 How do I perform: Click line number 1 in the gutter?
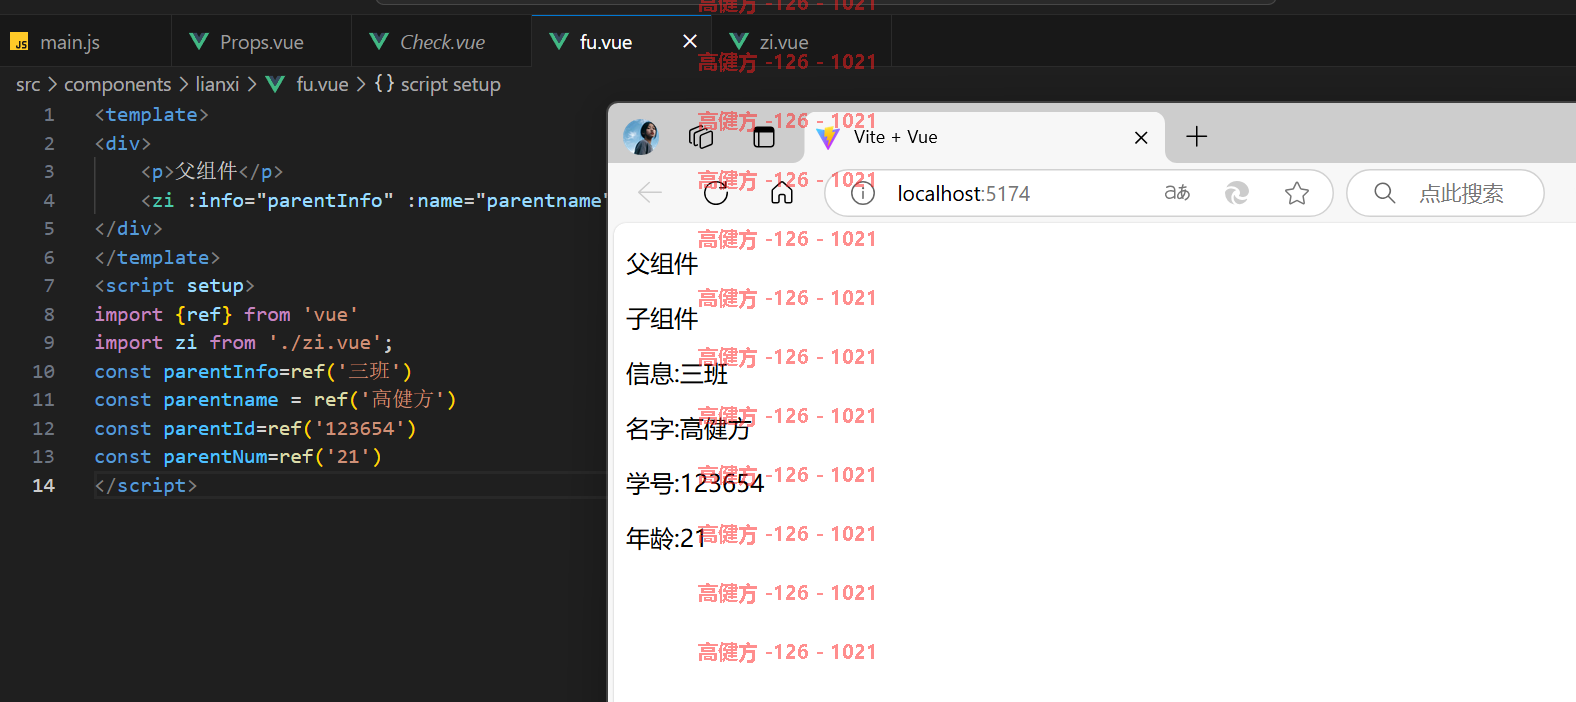tap(49, 114)
